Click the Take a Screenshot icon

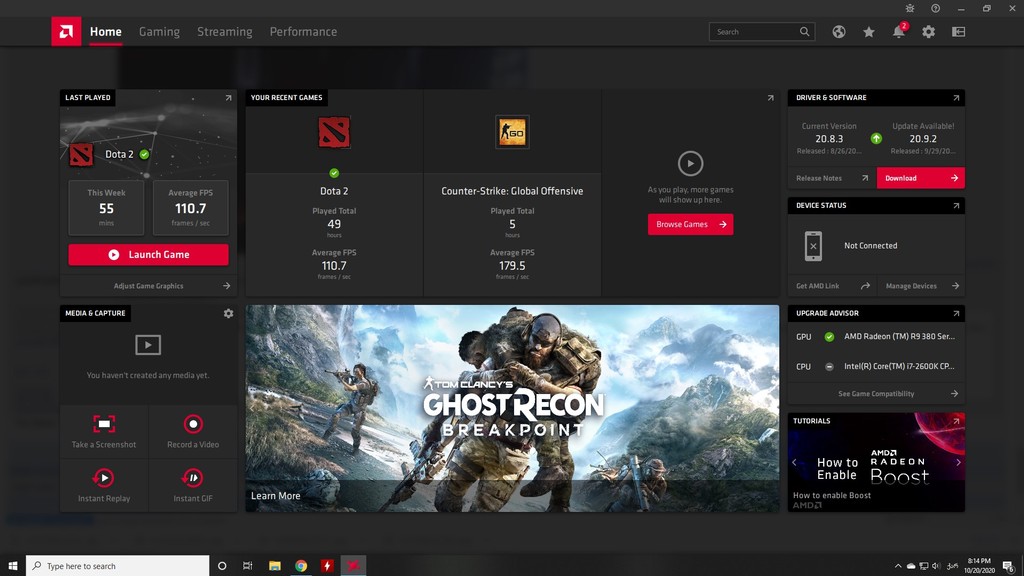(104, 424)
